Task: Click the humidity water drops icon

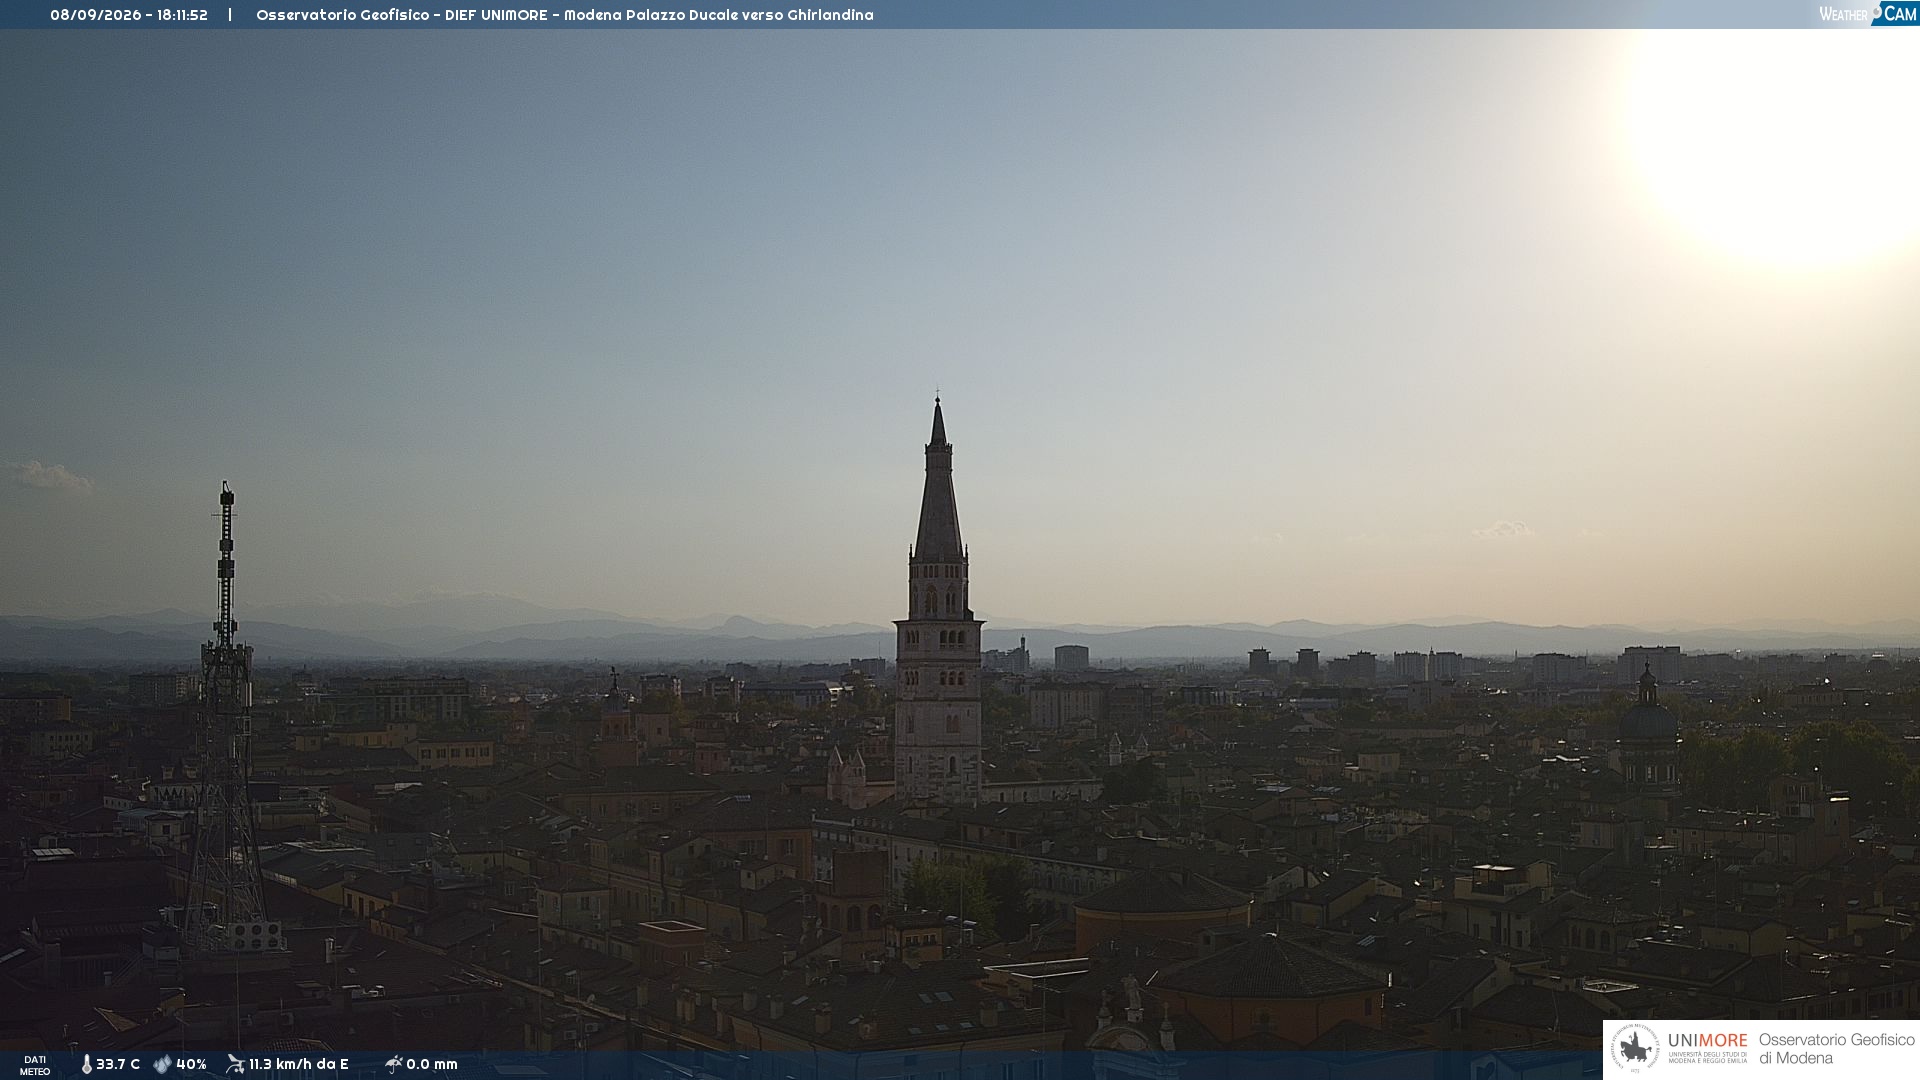Action: click(162, 1065)
